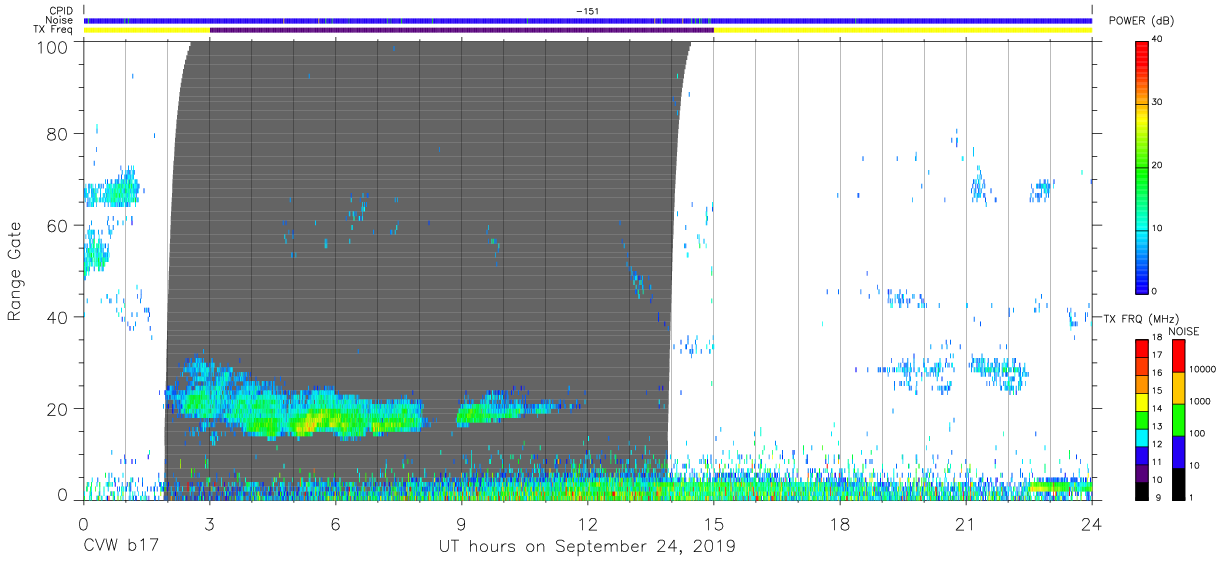Click the blue Noise strip at top
The width and height of the screenshot is (1228, 567).
click(588, 20)
